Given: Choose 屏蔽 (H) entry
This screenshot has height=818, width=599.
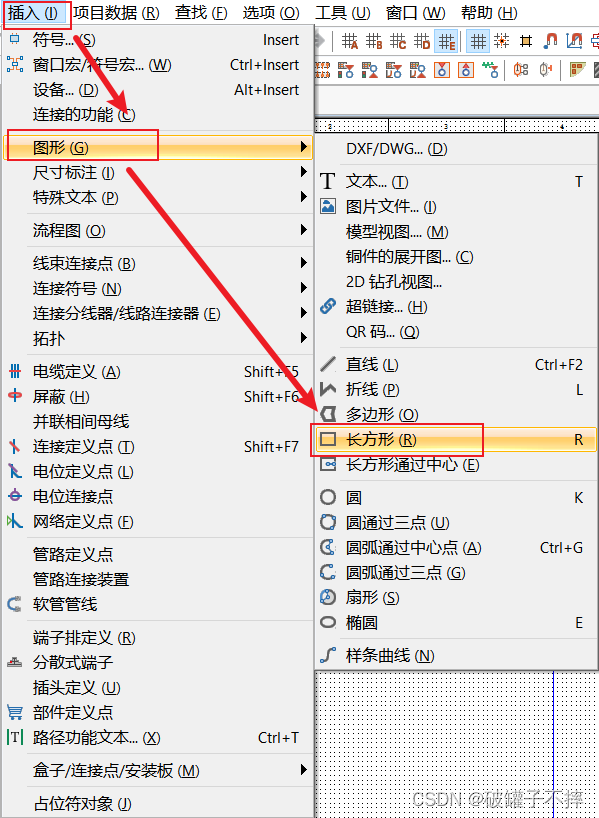Looking at the screenshot, I should pyautogui.click(x=158, y=397).
